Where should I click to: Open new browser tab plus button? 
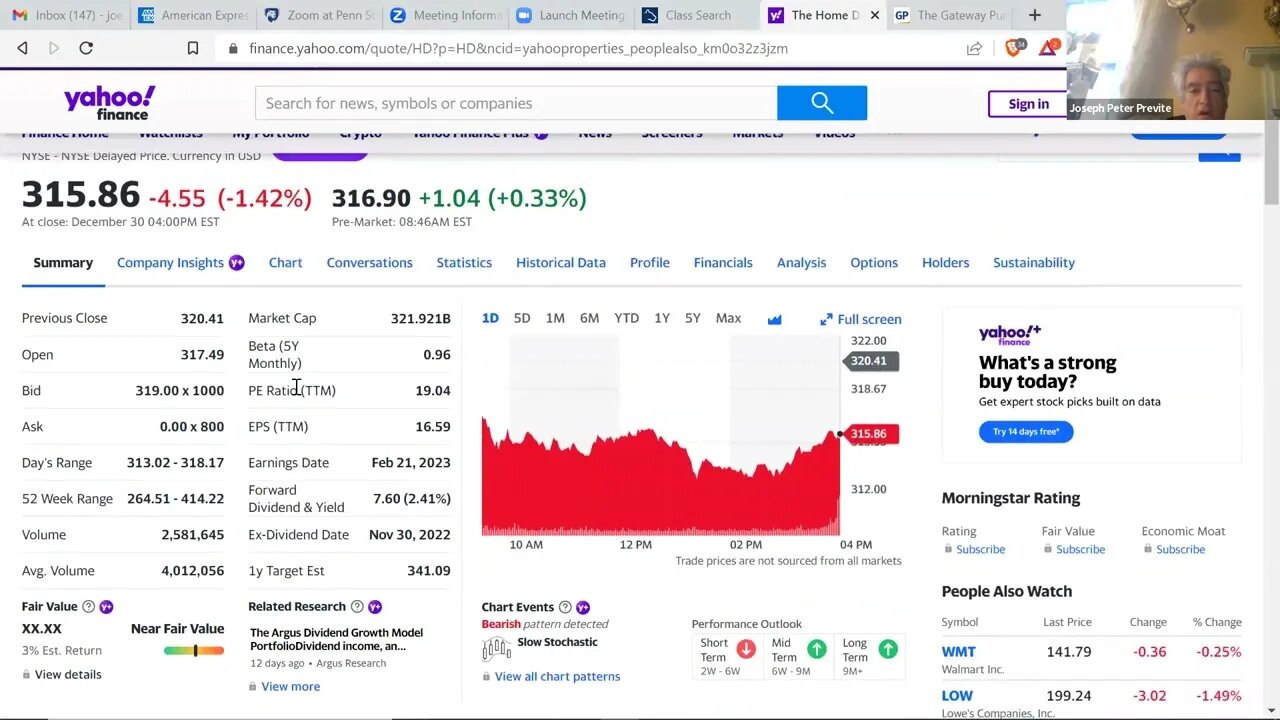click(x=1035, y=15)
